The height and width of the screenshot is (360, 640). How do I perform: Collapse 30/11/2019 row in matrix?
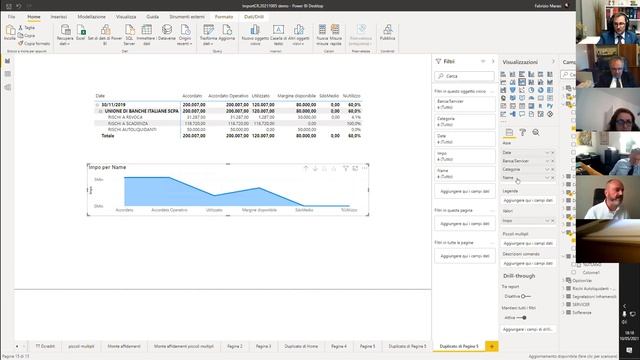97,105
